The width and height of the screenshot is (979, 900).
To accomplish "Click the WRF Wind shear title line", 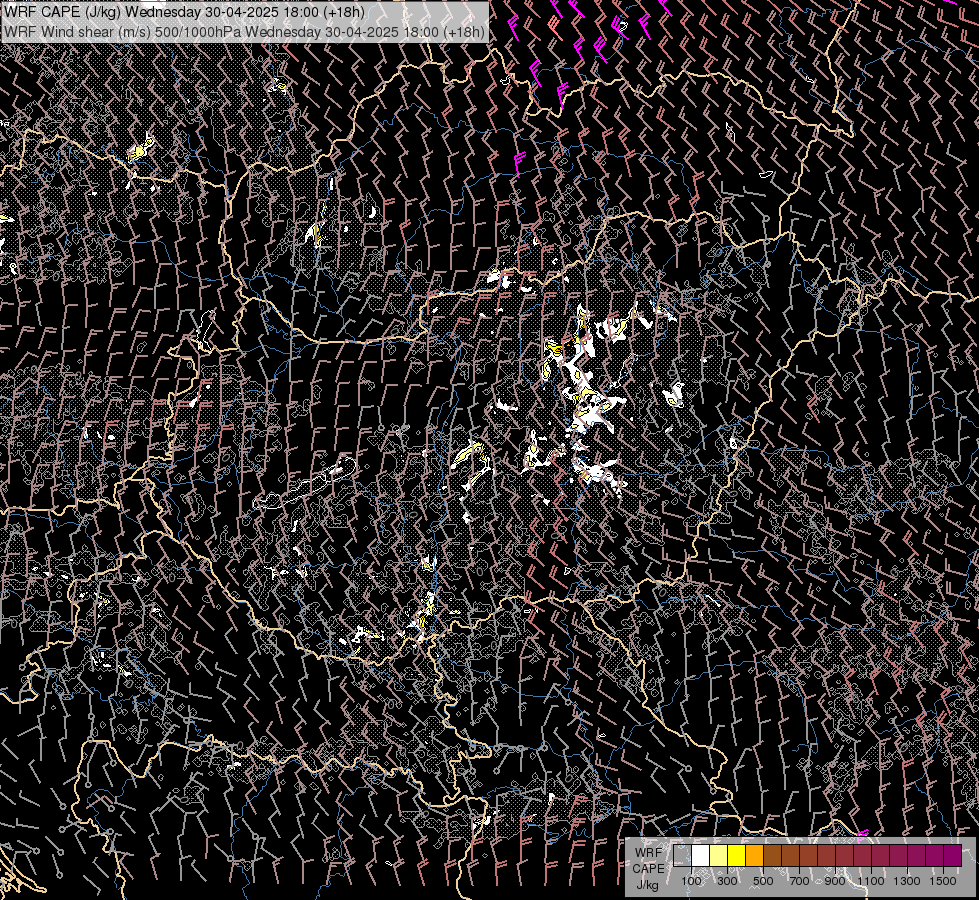I will 244,32.
